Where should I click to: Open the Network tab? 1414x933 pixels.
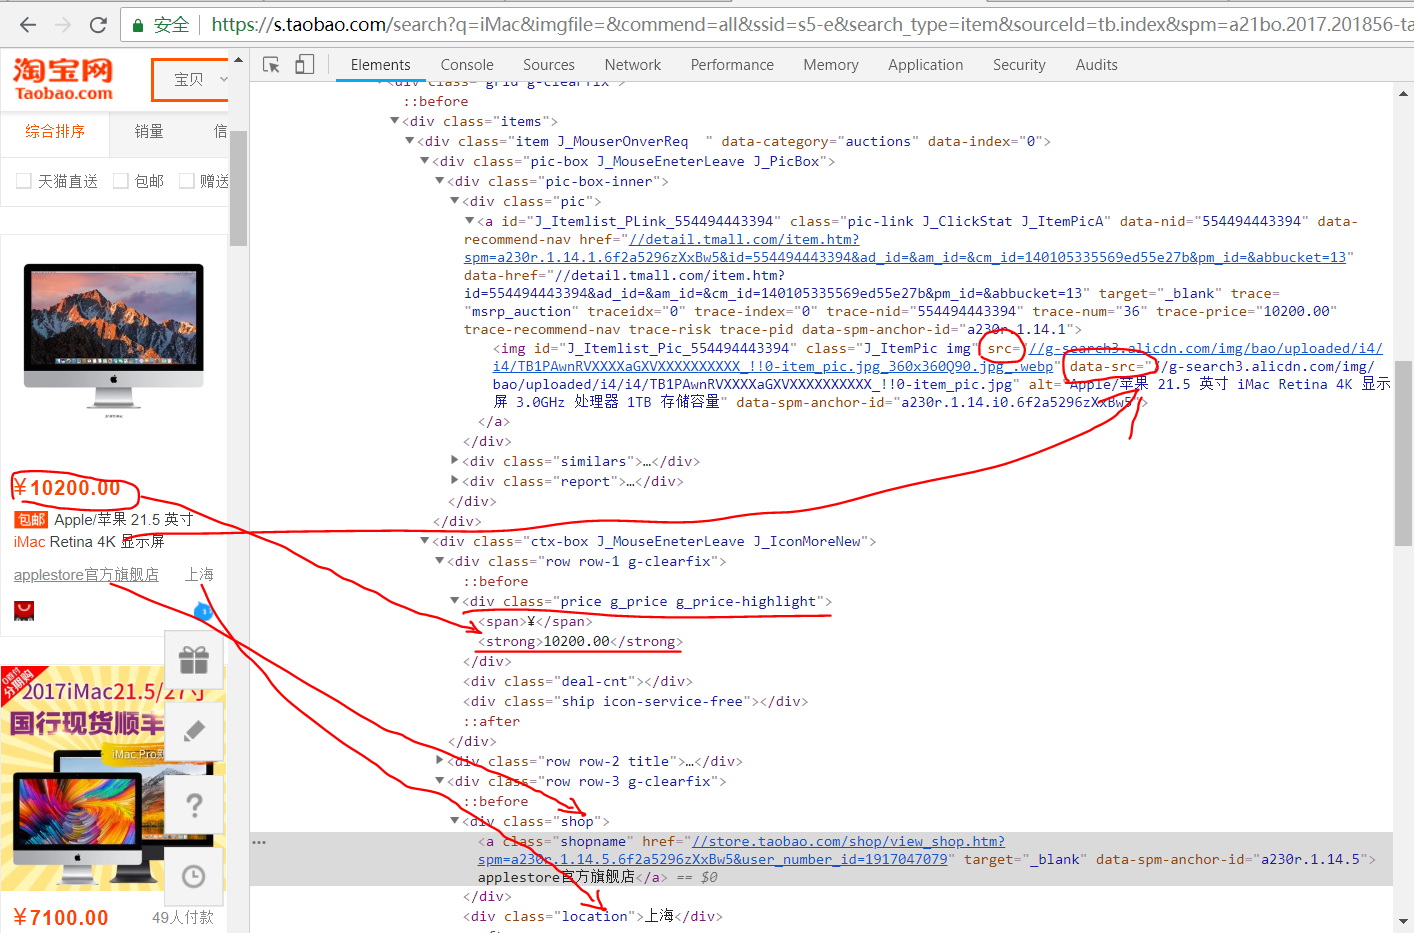tap(633, 65)
